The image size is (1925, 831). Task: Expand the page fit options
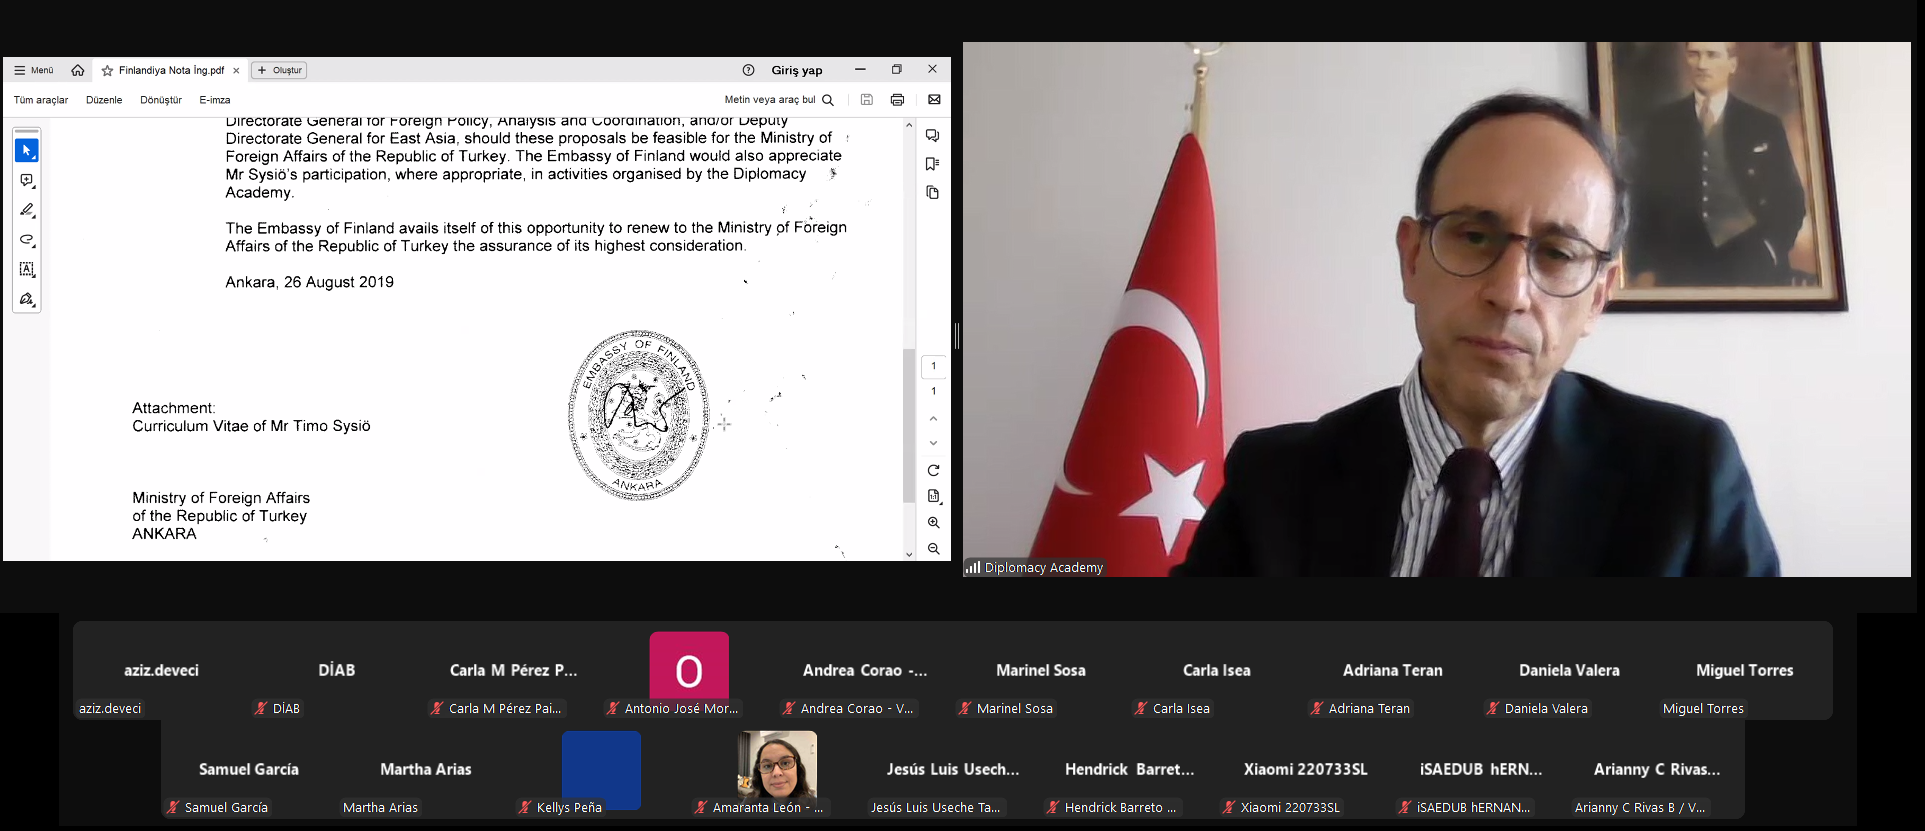[933, 496]
